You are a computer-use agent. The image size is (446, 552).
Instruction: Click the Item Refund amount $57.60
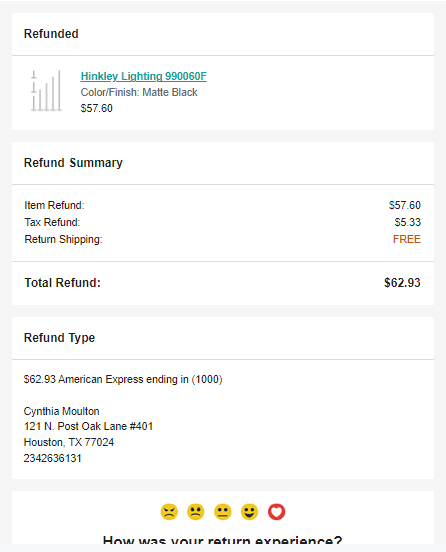(404, 205)
